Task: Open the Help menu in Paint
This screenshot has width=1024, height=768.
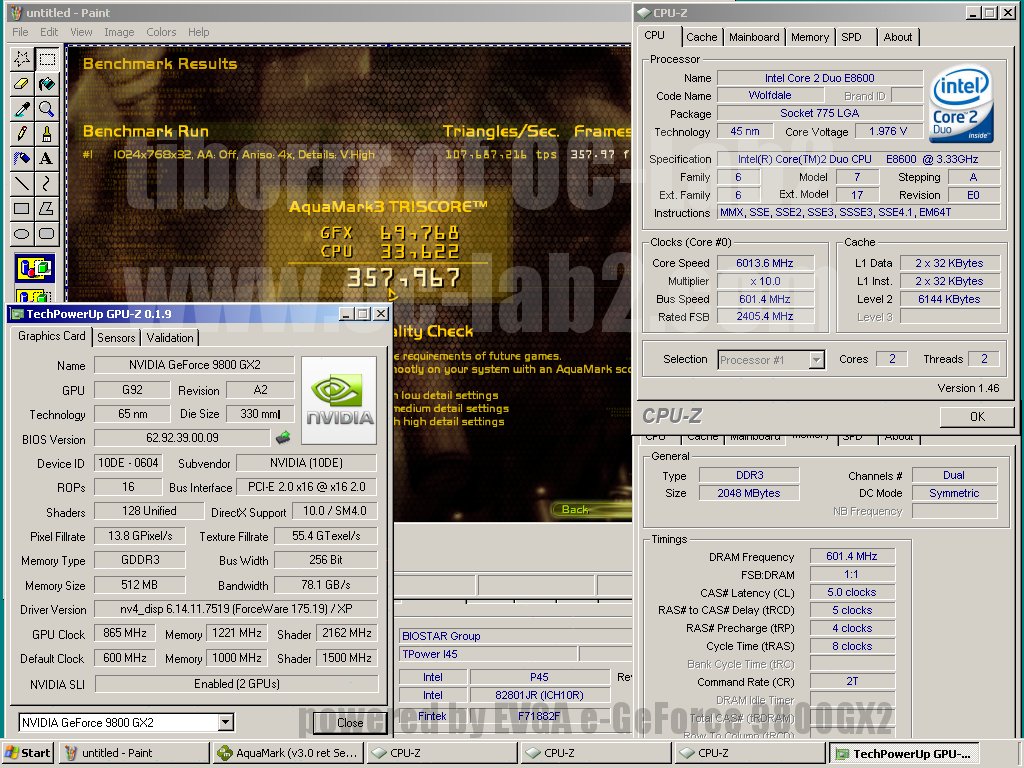Action: pyautogui.click(x=199, y=32)
